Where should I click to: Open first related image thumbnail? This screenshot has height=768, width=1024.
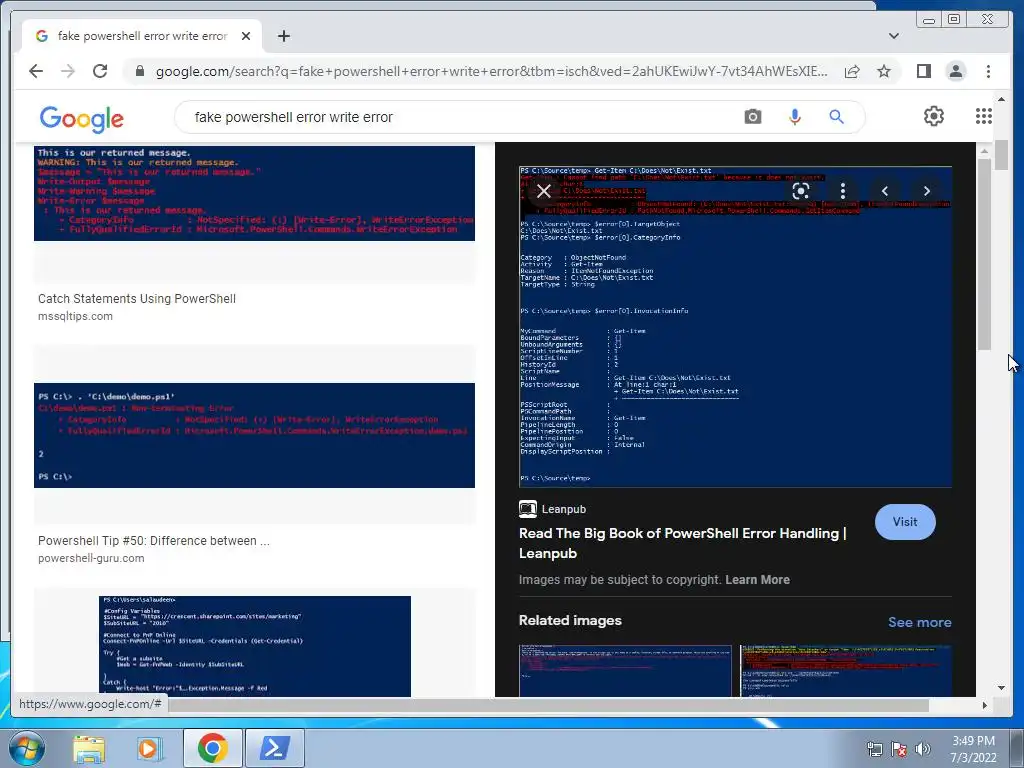click(625, 671)
